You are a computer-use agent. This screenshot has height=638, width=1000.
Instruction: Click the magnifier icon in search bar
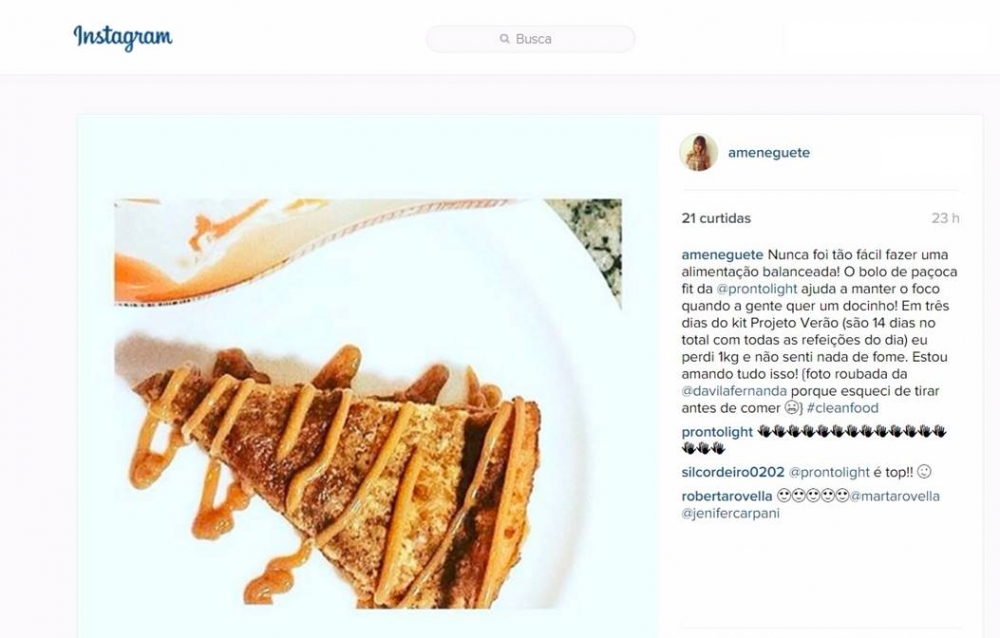(505, 39)
